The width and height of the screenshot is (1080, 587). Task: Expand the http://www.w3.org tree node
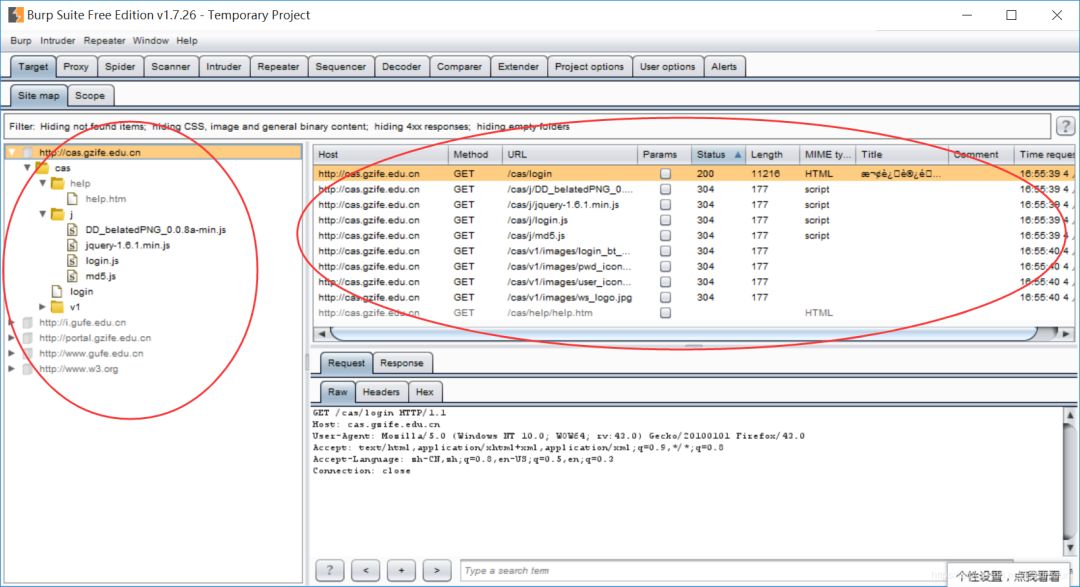(11, 369)
